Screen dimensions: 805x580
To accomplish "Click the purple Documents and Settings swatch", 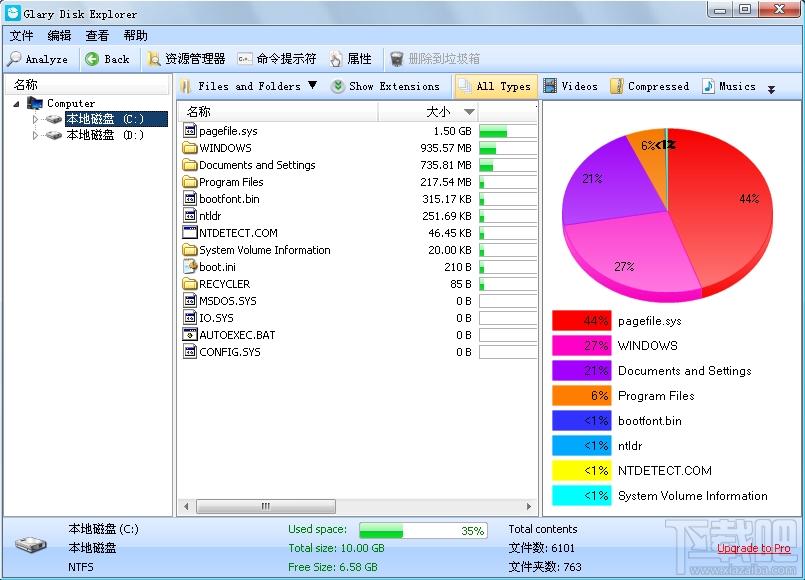I will [582, 371].
